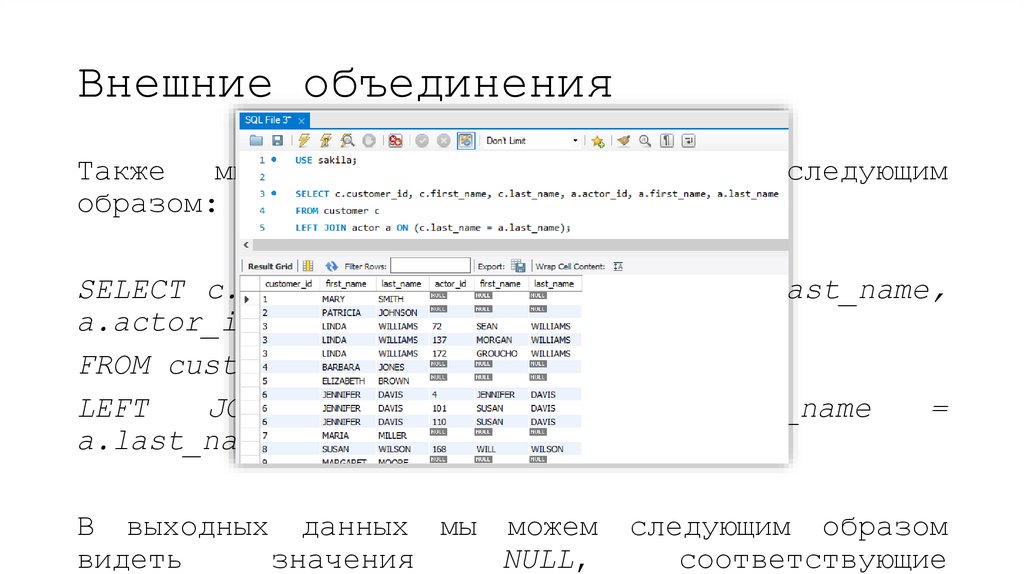Viewport: 1024px width, 574px height.
Task: Focus the Filter Rows input field
Action: (x=430, y=265)
